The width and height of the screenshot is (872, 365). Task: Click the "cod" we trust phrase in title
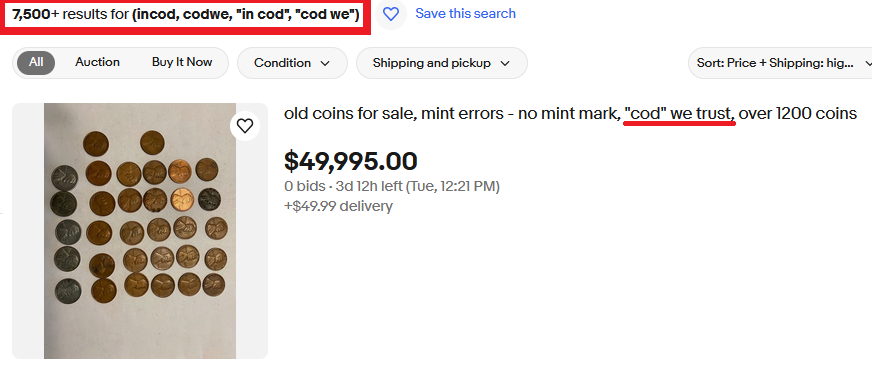[680, 114]
